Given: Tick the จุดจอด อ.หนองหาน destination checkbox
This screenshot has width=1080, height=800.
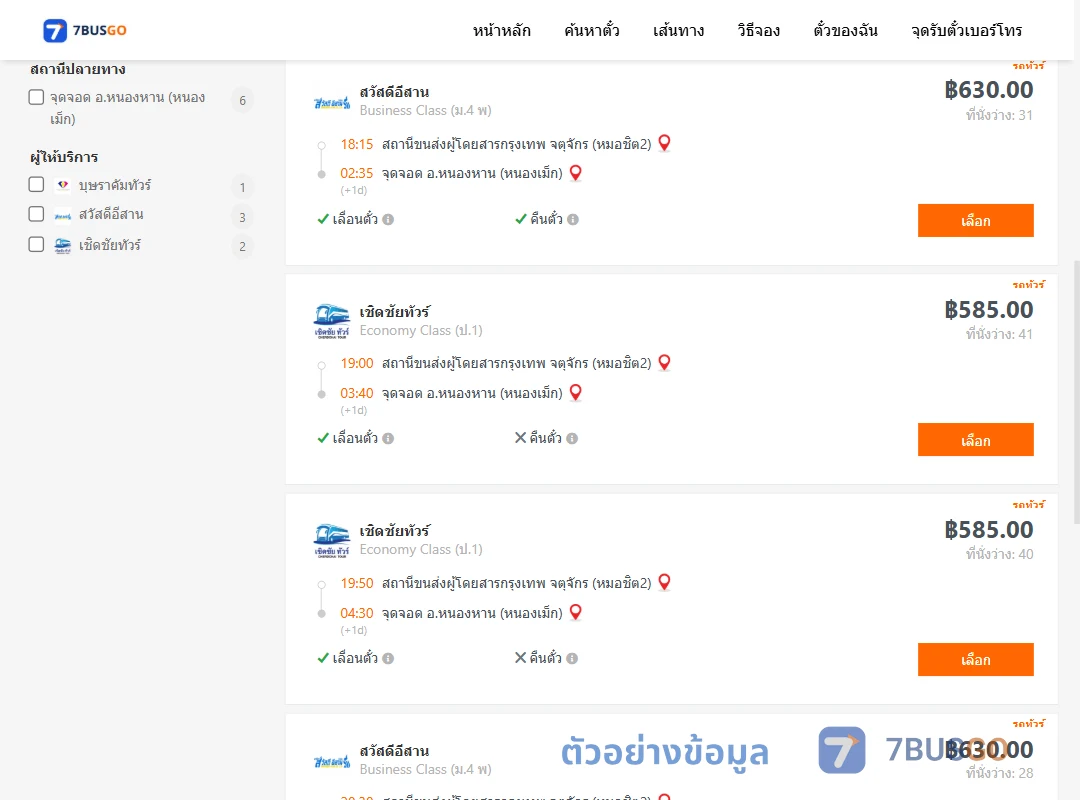Looking at the screenshot, I should pos(37,97).
